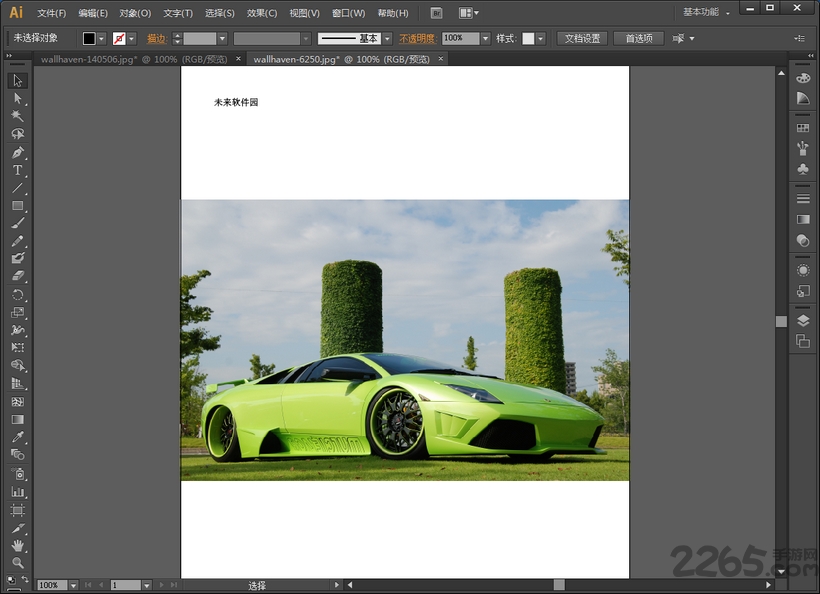Viewport: 820px width, 594px height.
Task: Open the opacity 100% dropdown
Action: (x=485, y=38)
